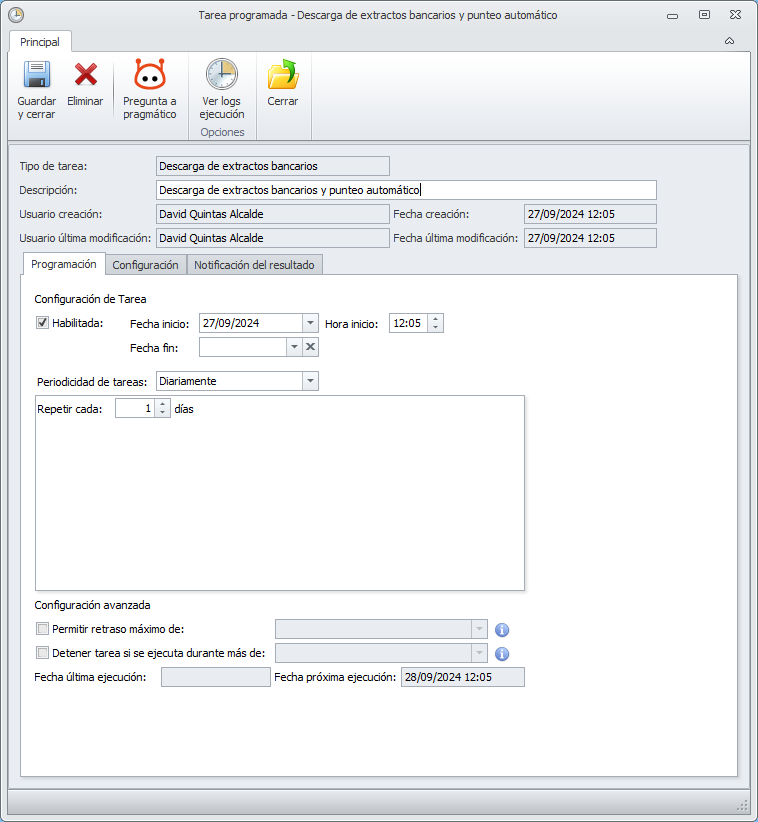Viewport: 758px width, 822px height.
Task: Enable Permitir retraso máximo de checkbox
Action: (42, 629)
